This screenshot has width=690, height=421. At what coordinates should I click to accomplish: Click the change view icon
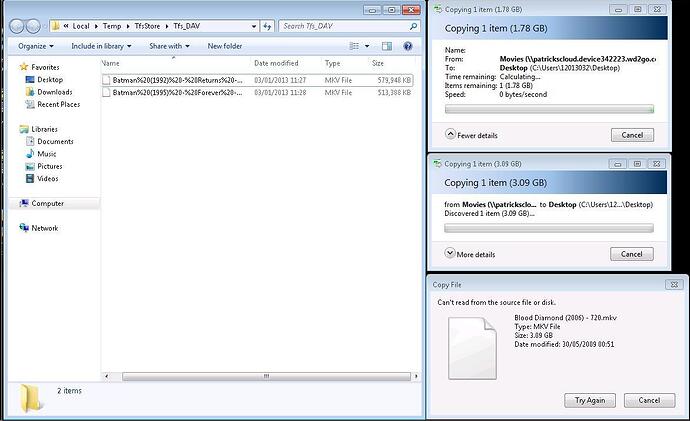point(354,46)
